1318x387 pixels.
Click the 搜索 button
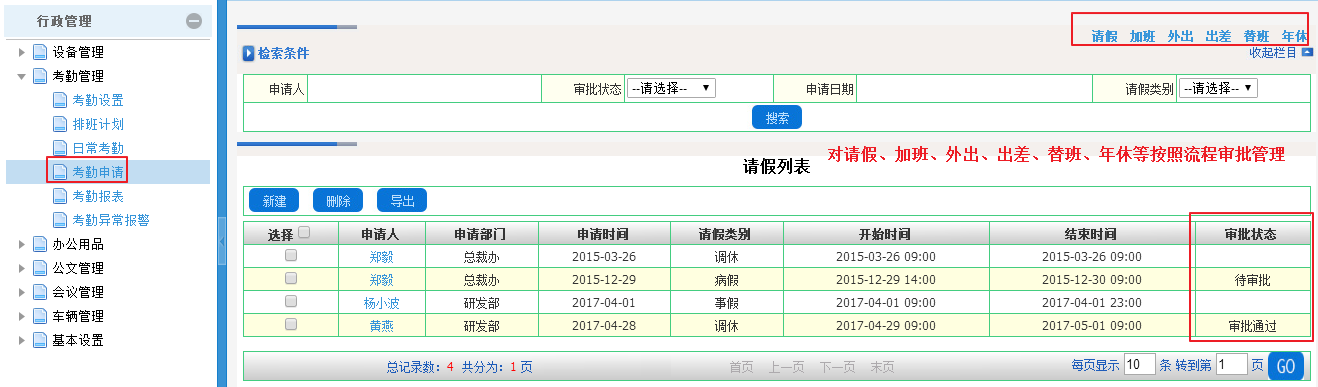pos(777,118)
